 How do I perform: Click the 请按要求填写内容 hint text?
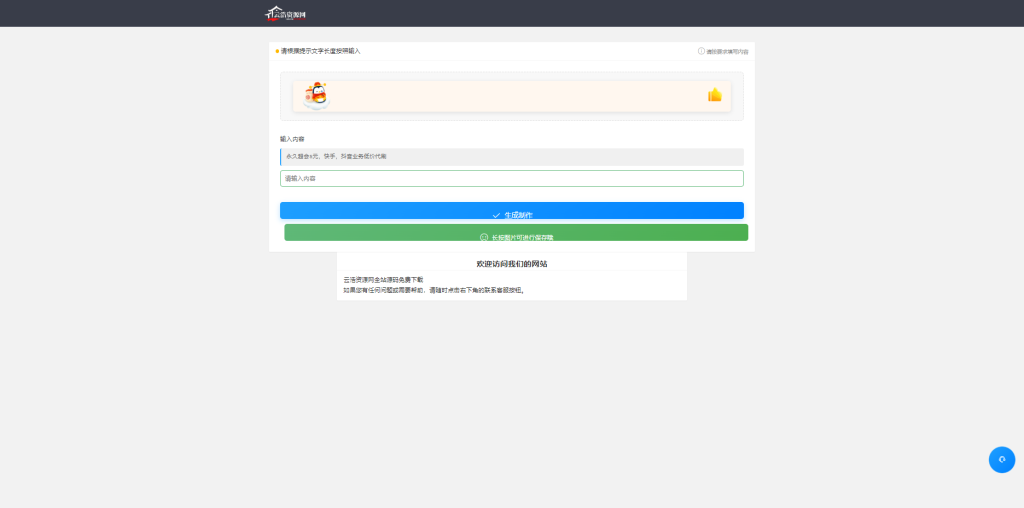tap(727, 51)
